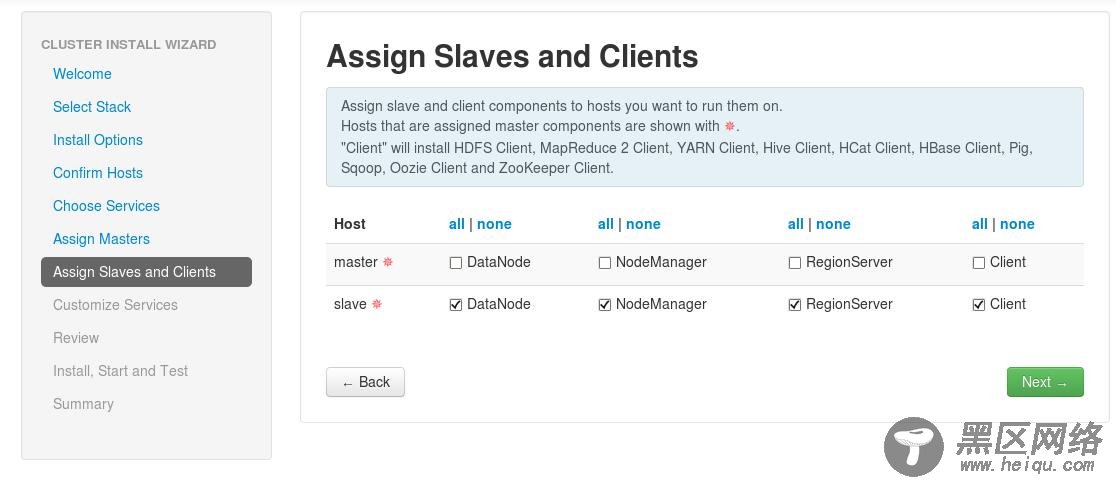Navigate to Select Stack step
Screen dimensions: 1116x482
click(x=92, y=107)
